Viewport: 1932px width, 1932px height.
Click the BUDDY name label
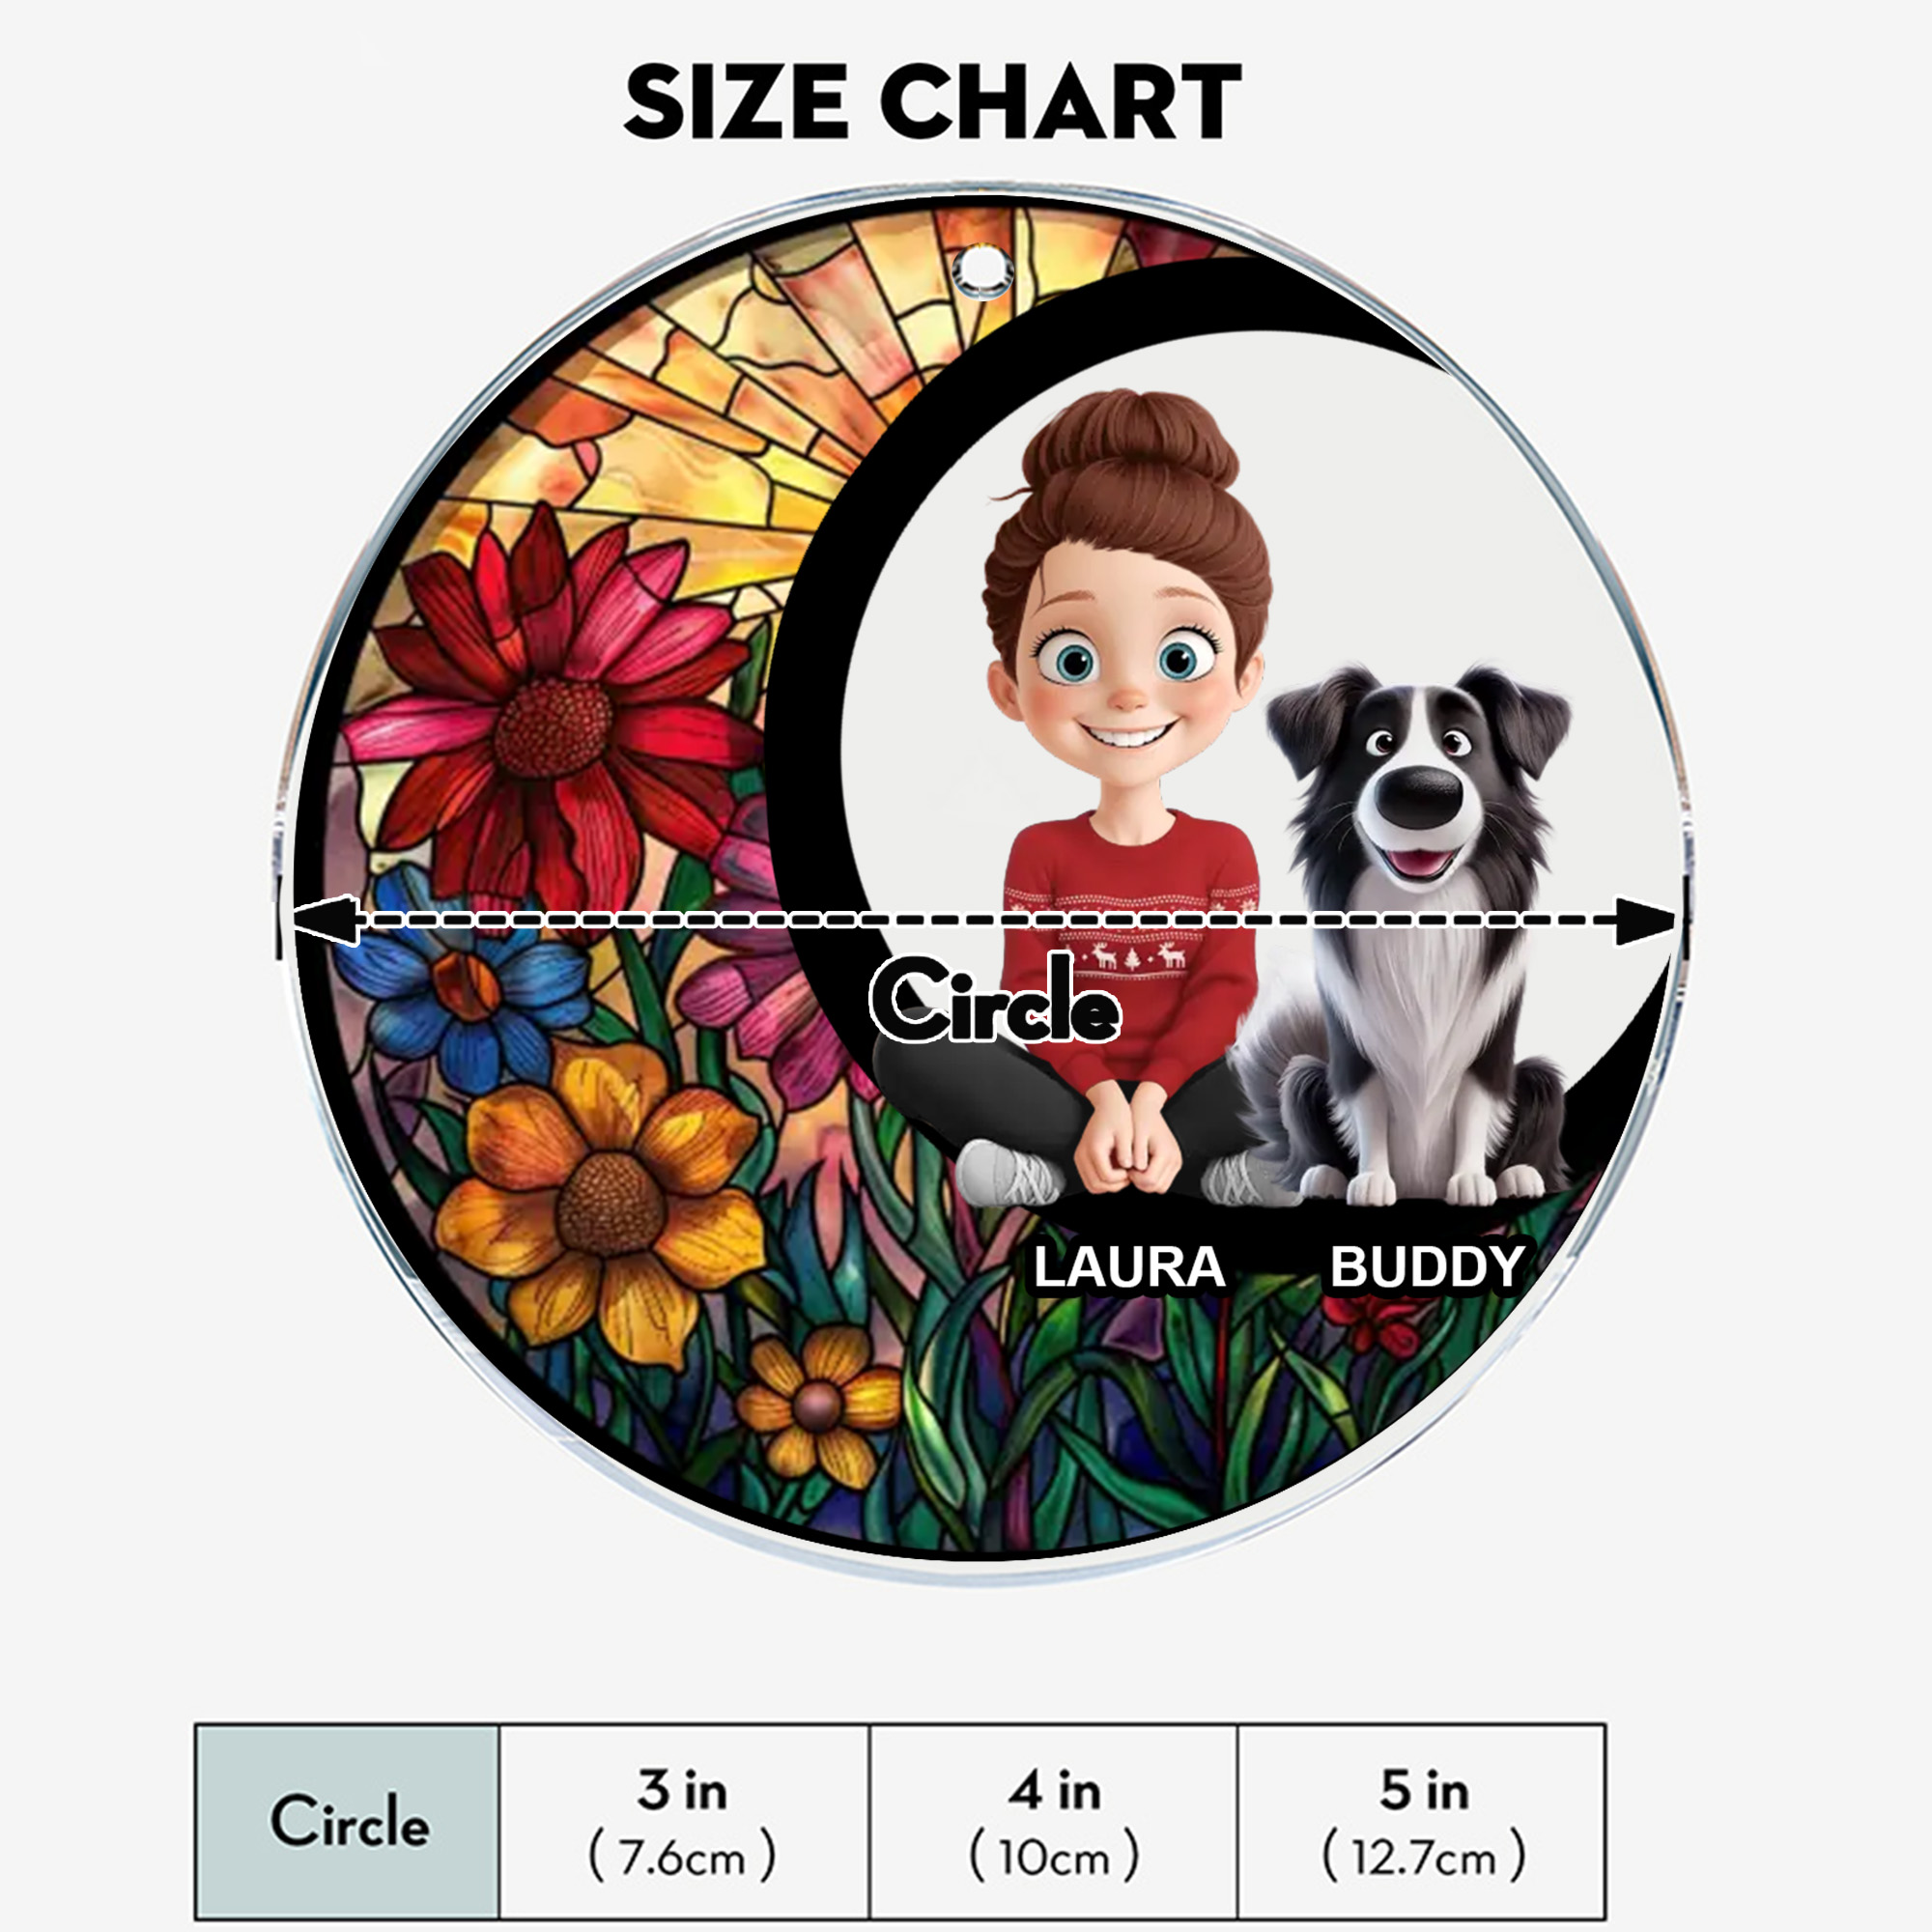1427,1267
